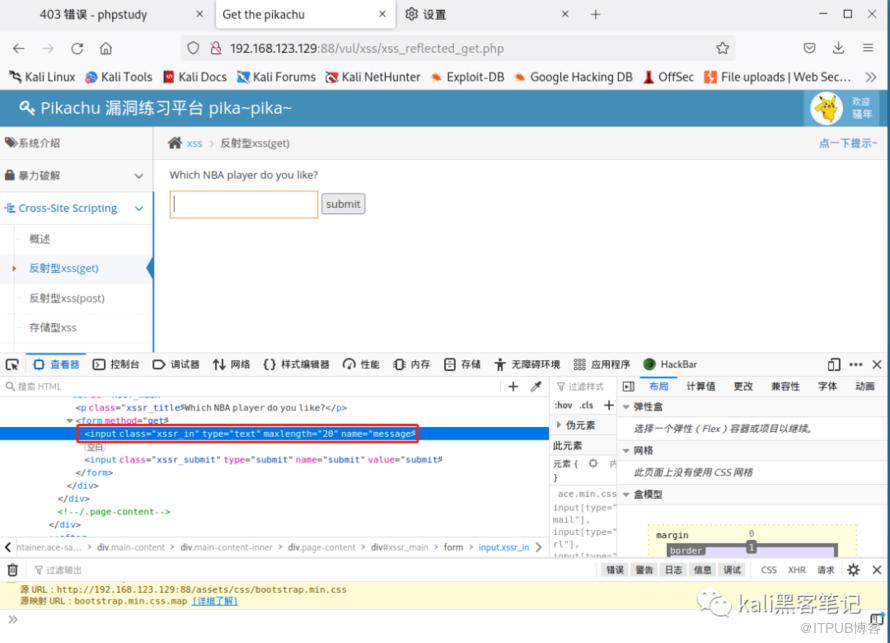Clear console with the trash icon

coord(12,570)
